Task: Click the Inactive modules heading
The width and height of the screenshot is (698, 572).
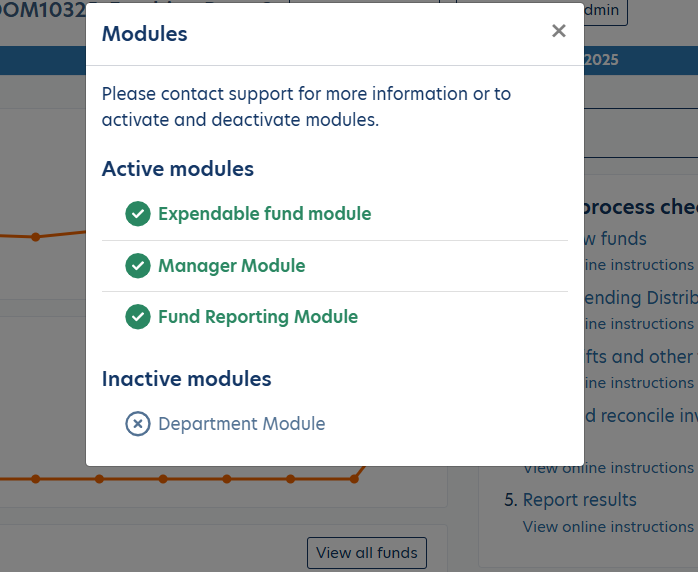Action: [187, 379]
